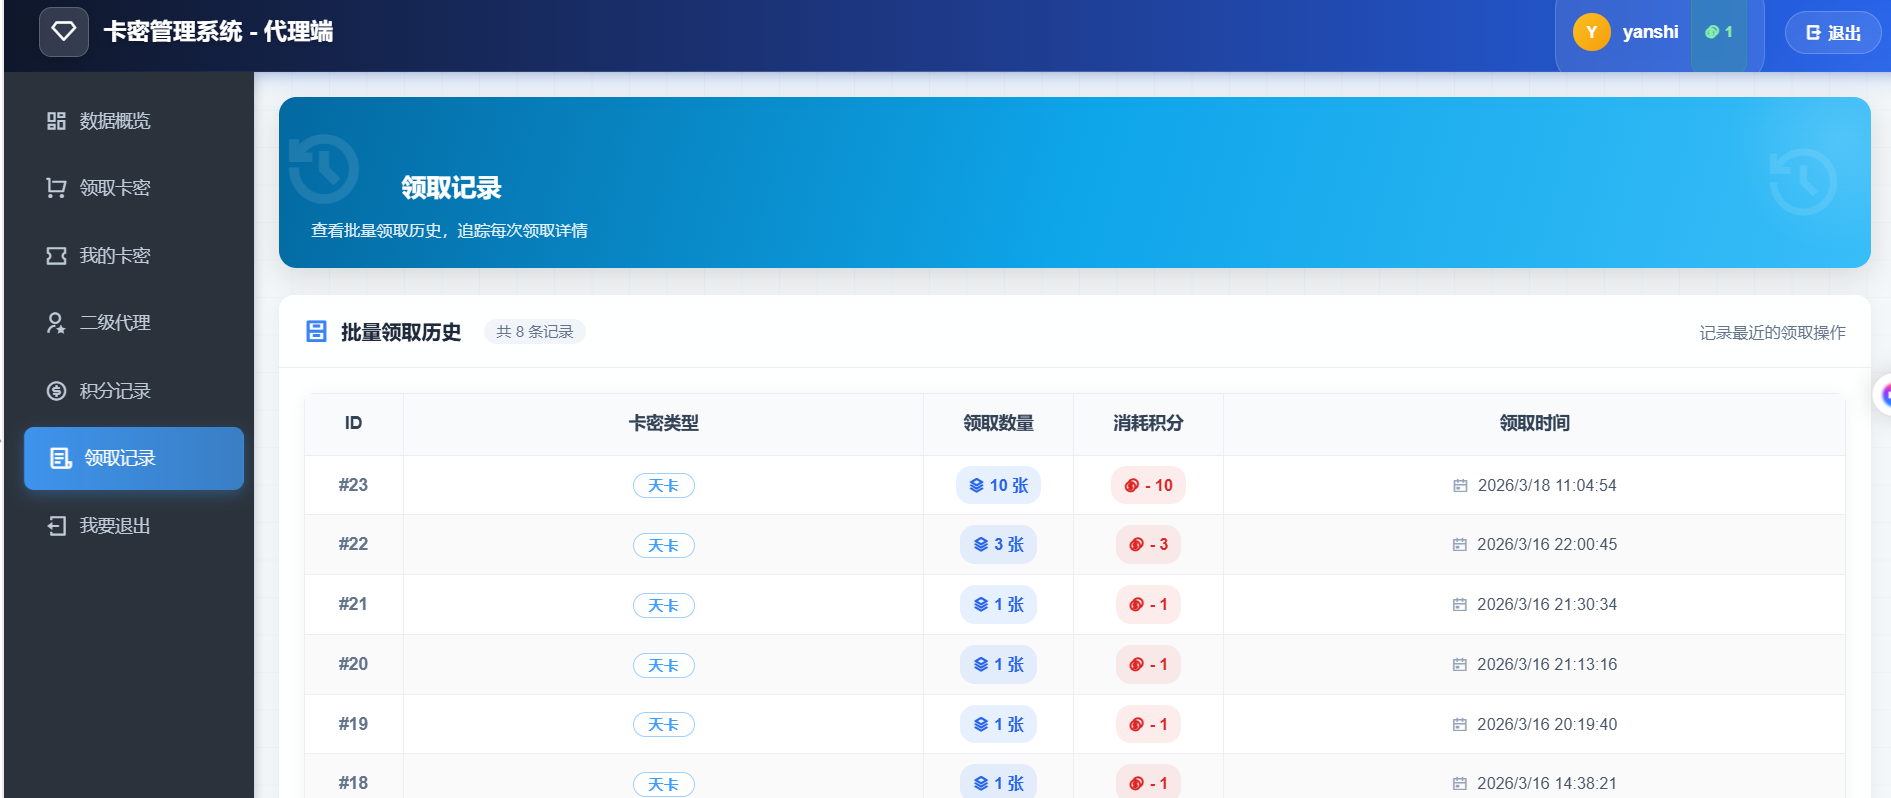Click the 卡密管理系统 - 代理端 title
Viewport: 1891px width, 798px height.
[x=219, y=32]
